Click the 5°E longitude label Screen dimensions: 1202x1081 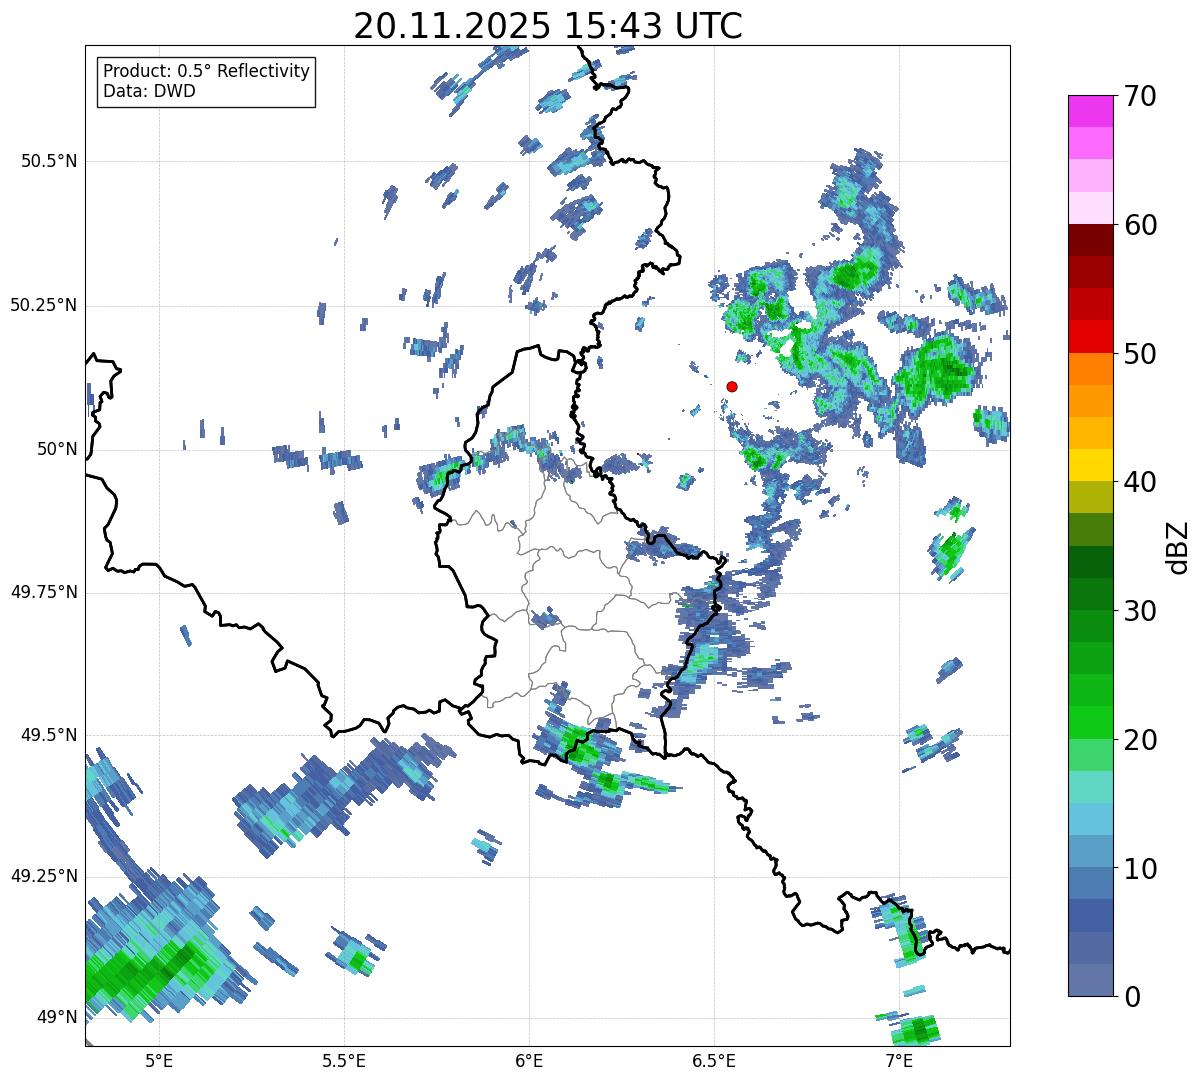pyautogui.click(x=159, y=1060)
